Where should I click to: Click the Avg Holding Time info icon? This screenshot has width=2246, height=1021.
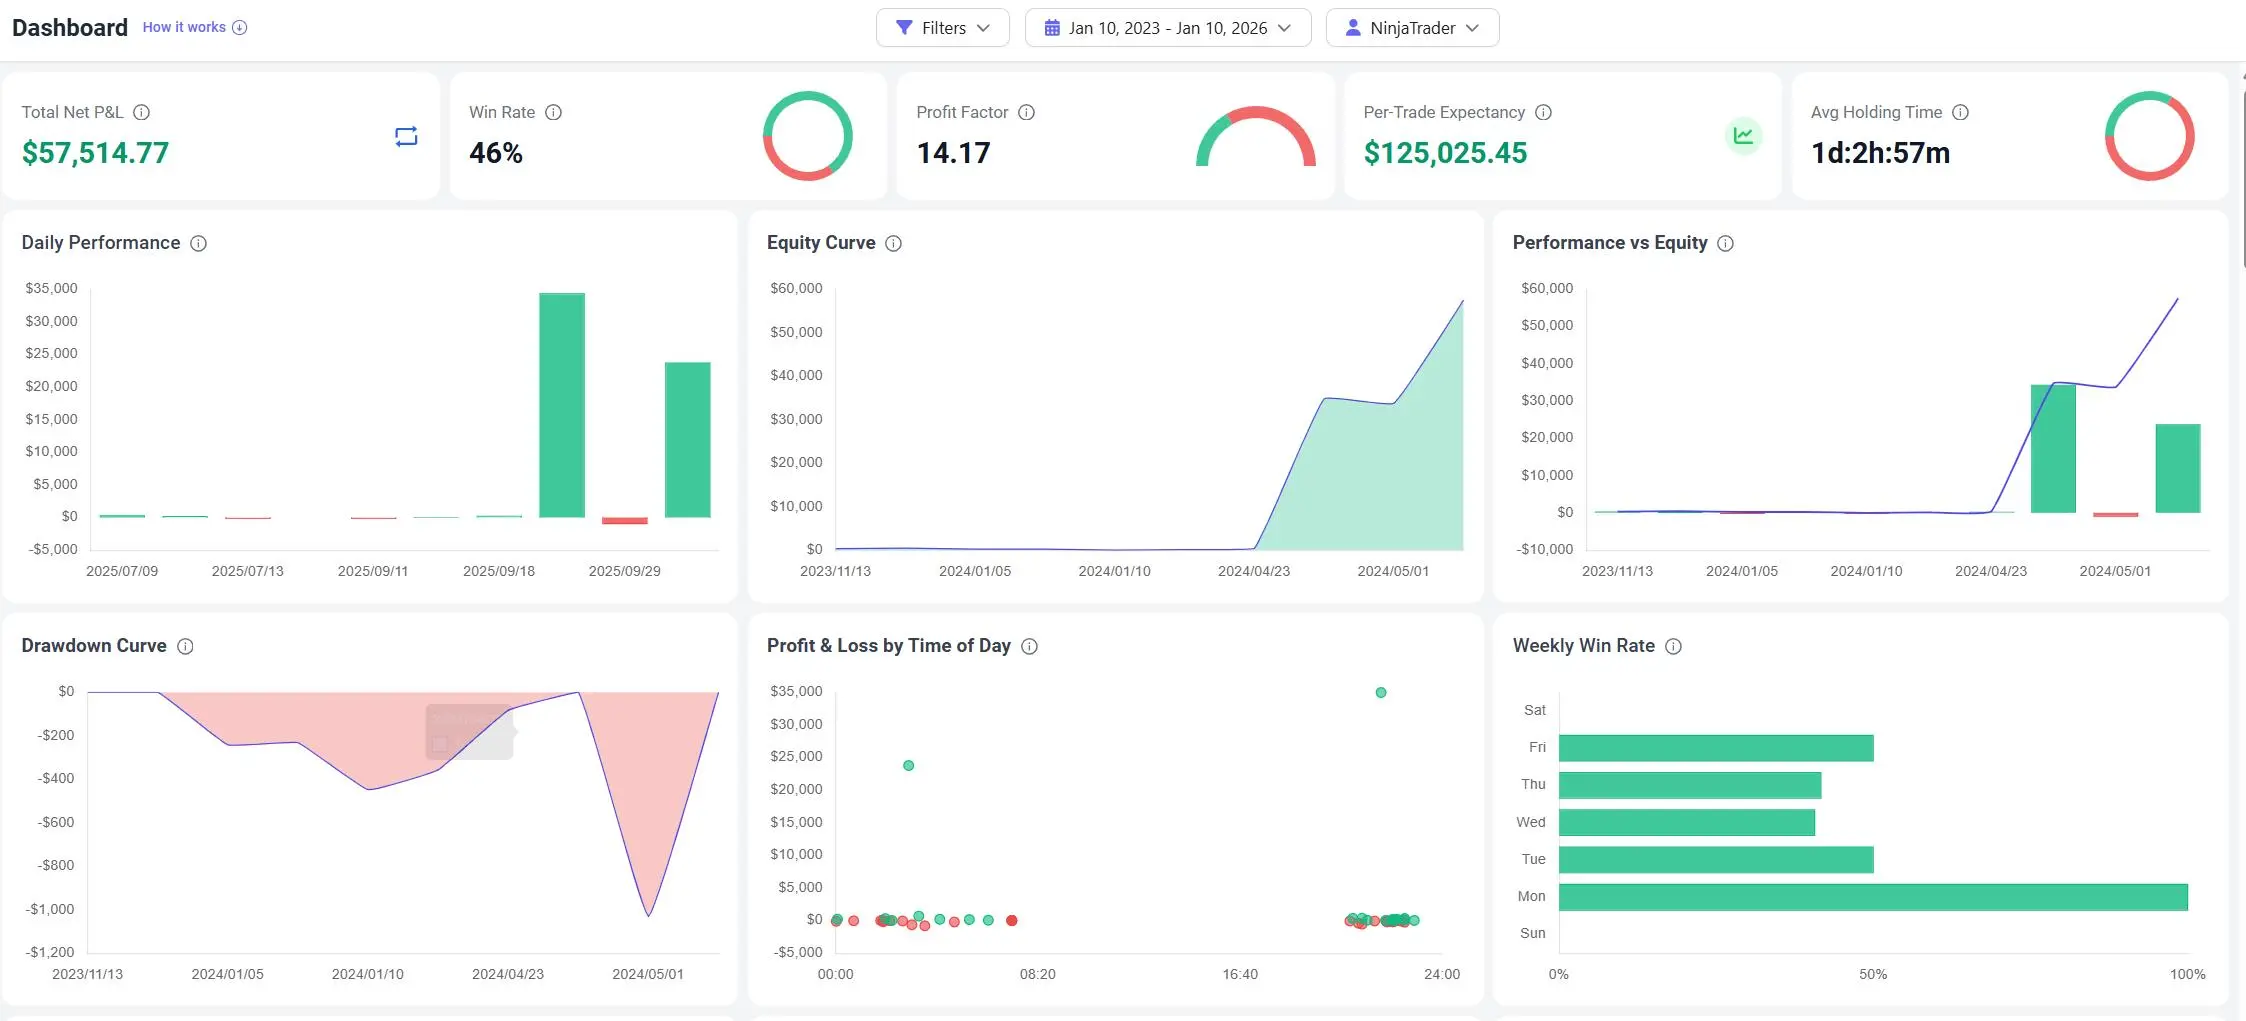coord(1960,113)
